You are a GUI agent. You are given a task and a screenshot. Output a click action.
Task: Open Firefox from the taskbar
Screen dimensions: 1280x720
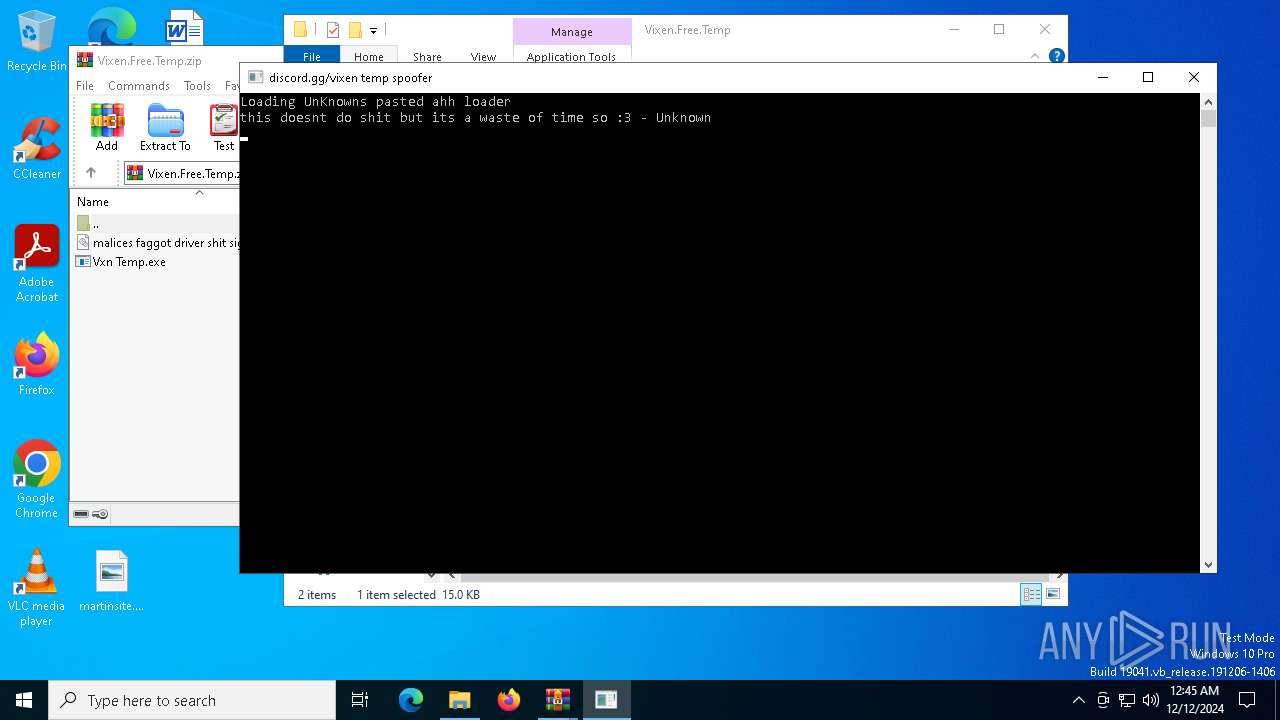(508, 700)
